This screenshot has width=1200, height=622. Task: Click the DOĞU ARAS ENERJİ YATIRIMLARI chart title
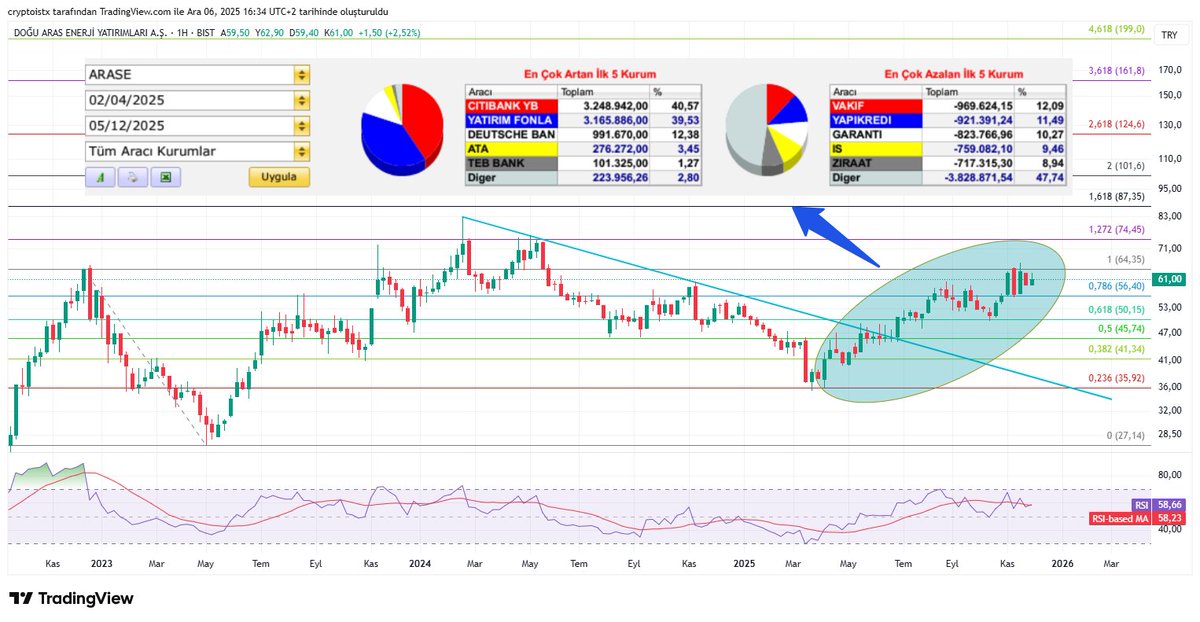pos(92,32)
